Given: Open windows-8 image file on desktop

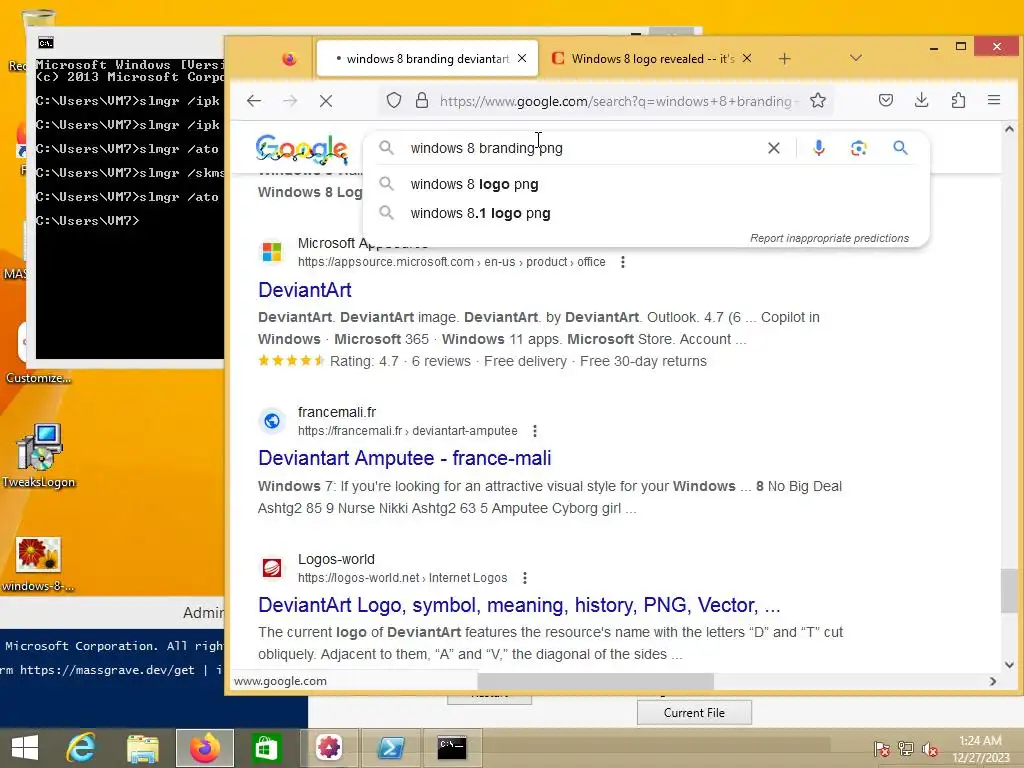Looking at the screenshot, I should click(x=38, y=564).
